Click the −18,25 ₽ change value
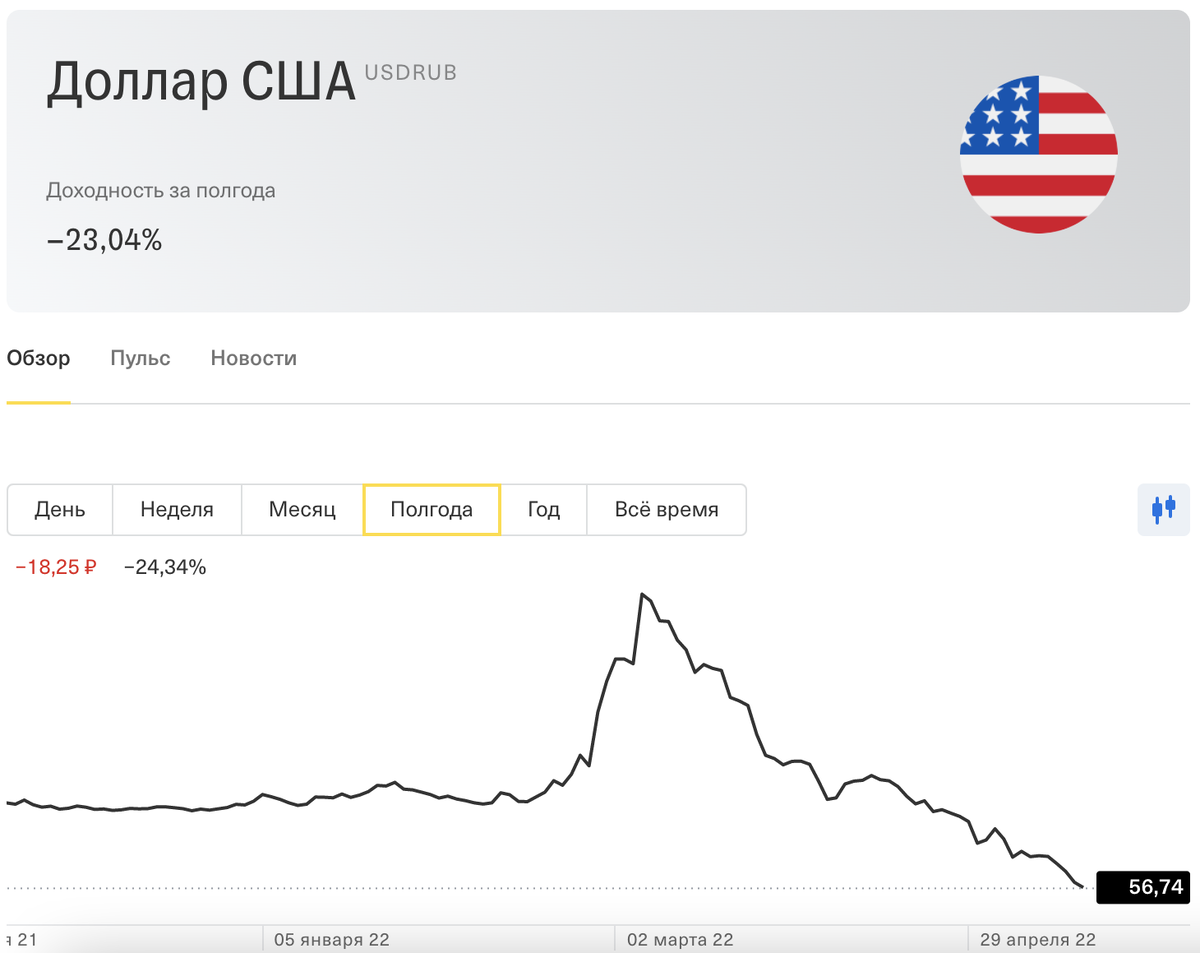The width and height of the screenshot is (1200, 953). click(x=56, y=568)
